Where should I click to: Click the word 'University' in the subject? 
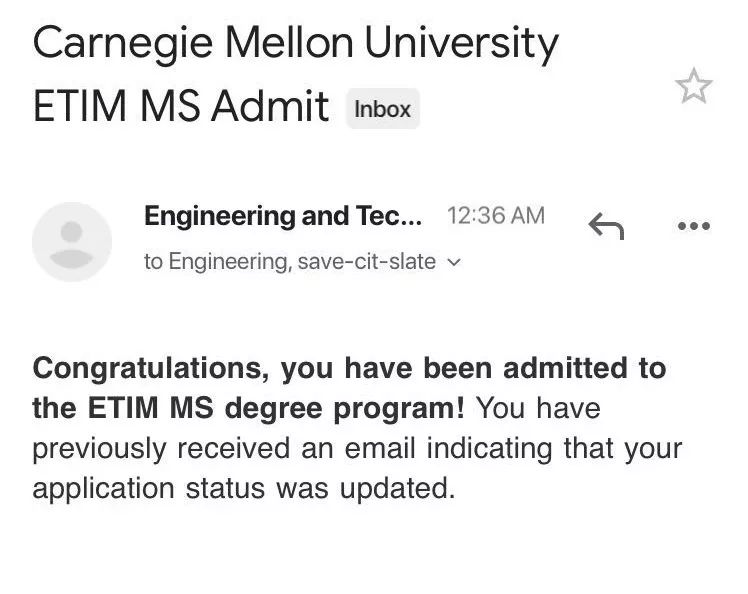[x=461, y=44]
